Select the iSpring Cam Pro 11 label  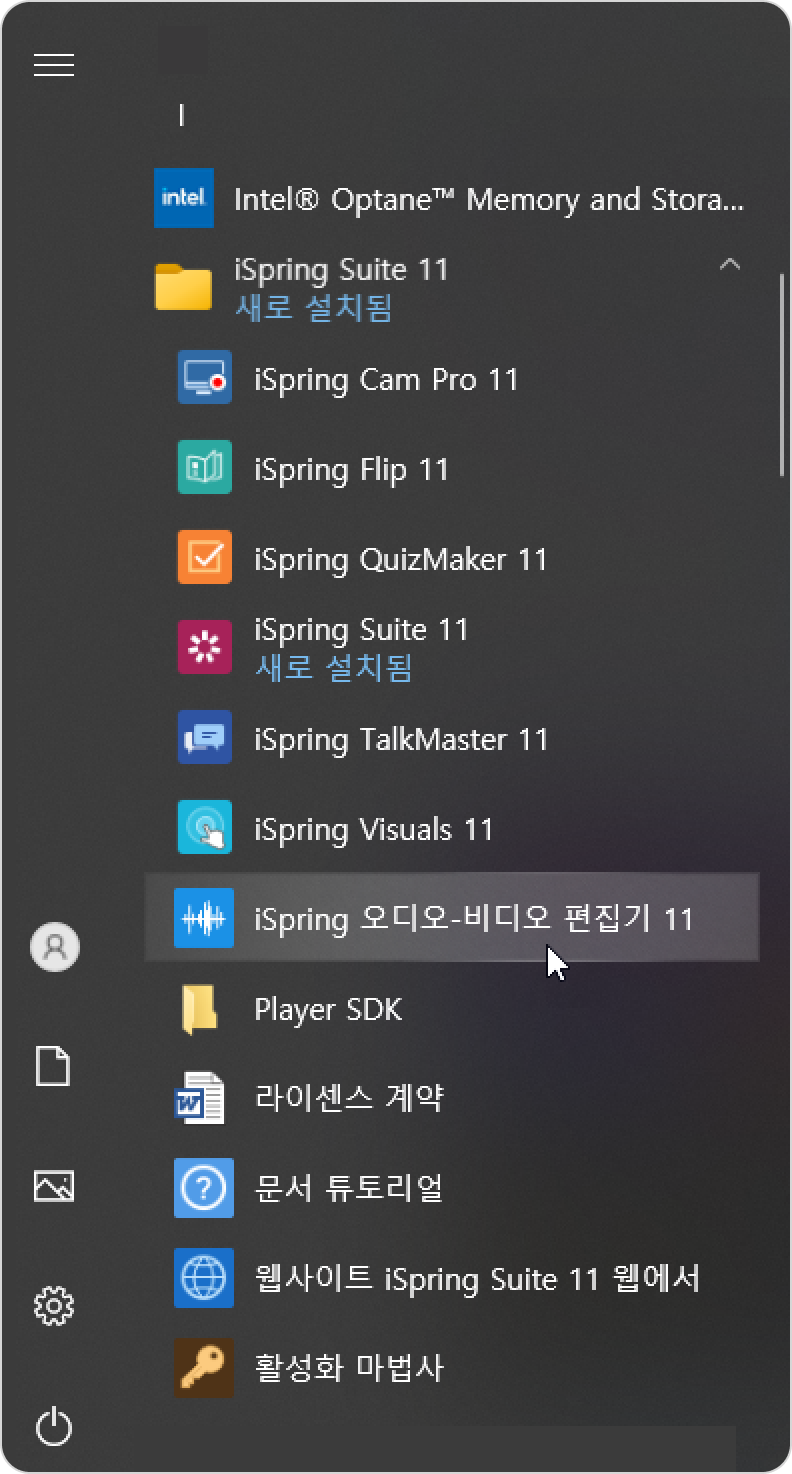[386, 380]
